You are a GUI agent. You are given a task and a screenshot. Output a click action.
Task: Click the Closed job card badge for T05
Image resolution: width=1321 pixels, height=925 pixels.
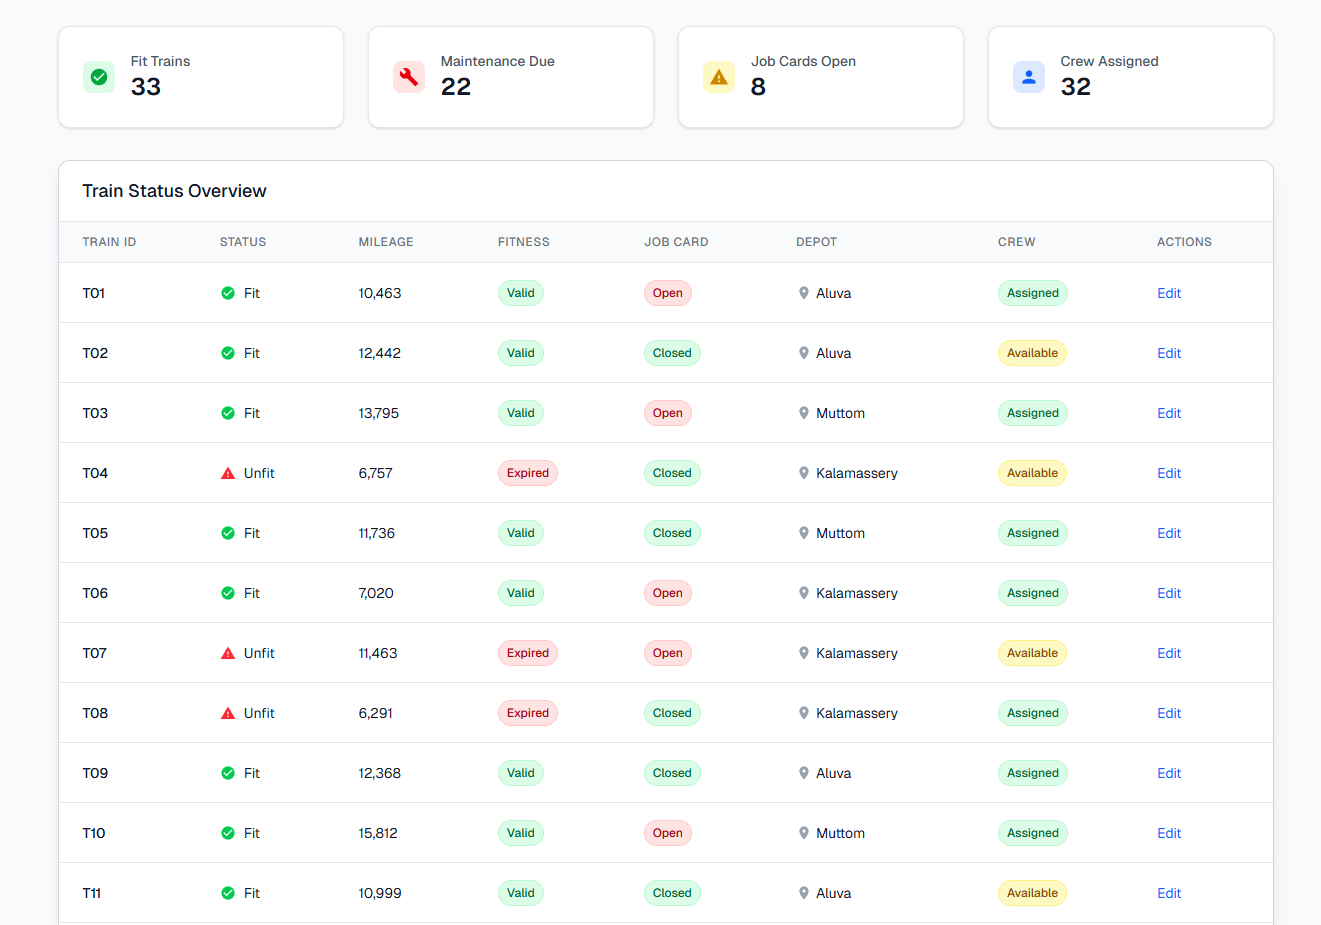coord(672,533)
